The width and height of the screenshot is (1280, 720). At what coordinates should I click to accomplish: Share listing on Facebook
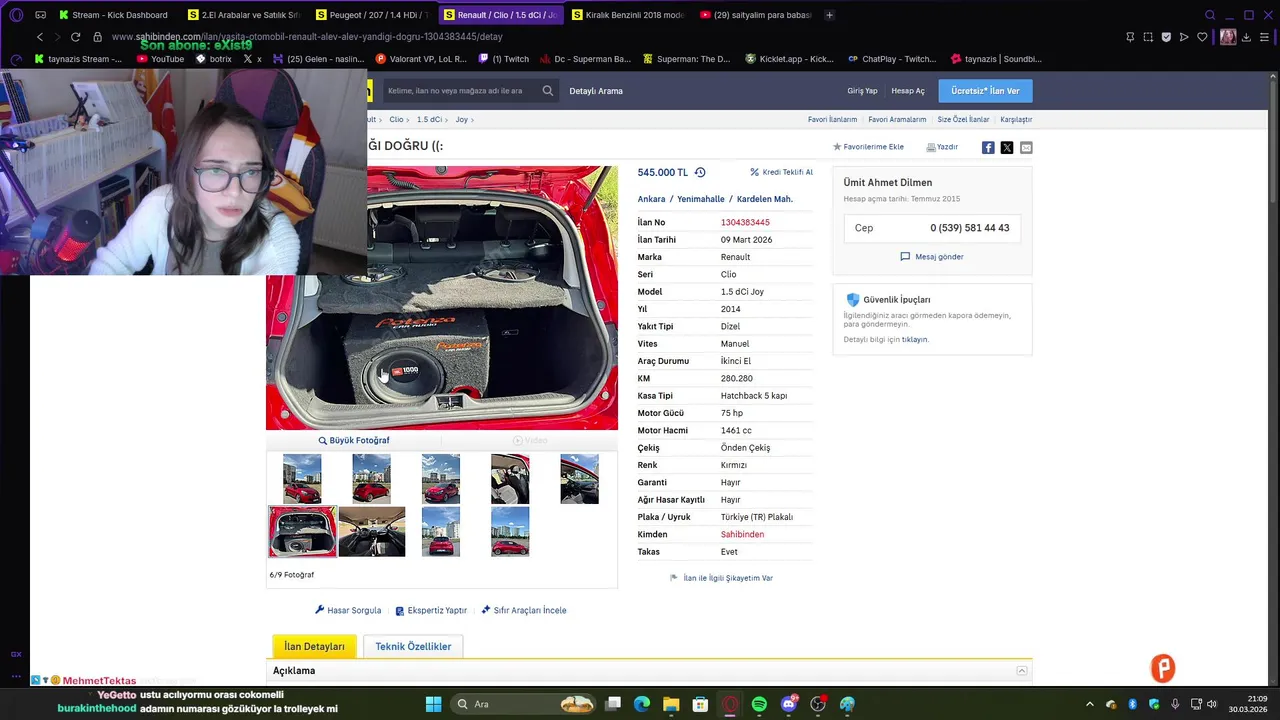tap(988, 147)
